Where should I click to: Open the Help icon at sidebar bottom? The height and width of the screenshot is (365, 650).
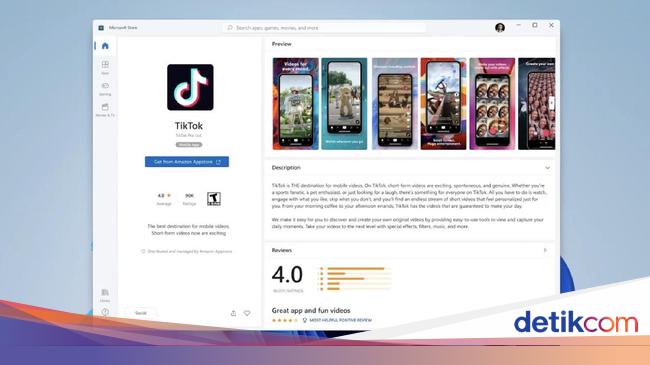105,312
